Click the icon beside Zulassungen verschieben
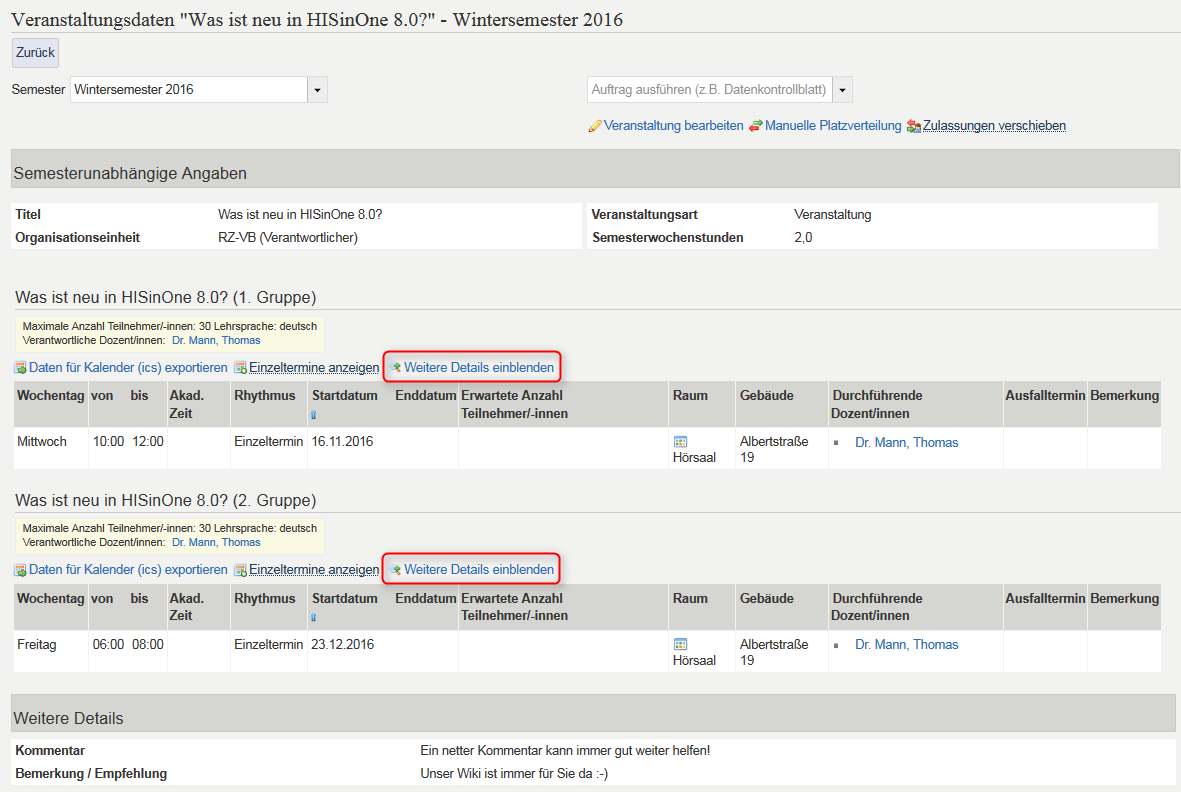 tap(914, 126)
